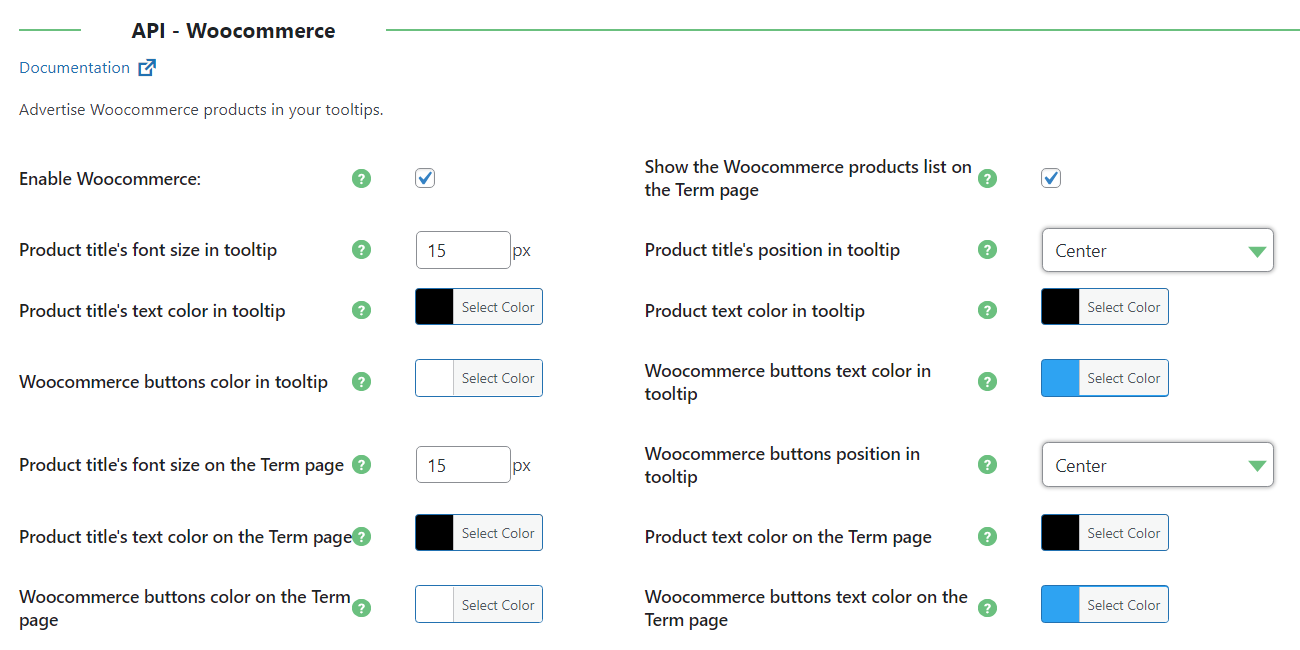Click the blue swatch for buttons text color on the Term page
This screenshot has width=1300, height=650.
pyautogui.click(x=1061, y=604)
